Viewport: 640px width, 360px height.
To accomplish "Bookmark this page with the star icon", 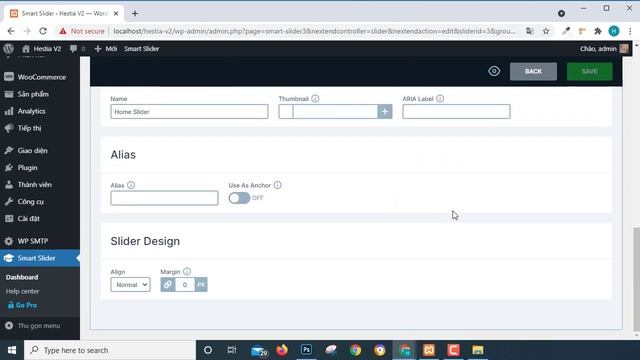I will 546,31.
